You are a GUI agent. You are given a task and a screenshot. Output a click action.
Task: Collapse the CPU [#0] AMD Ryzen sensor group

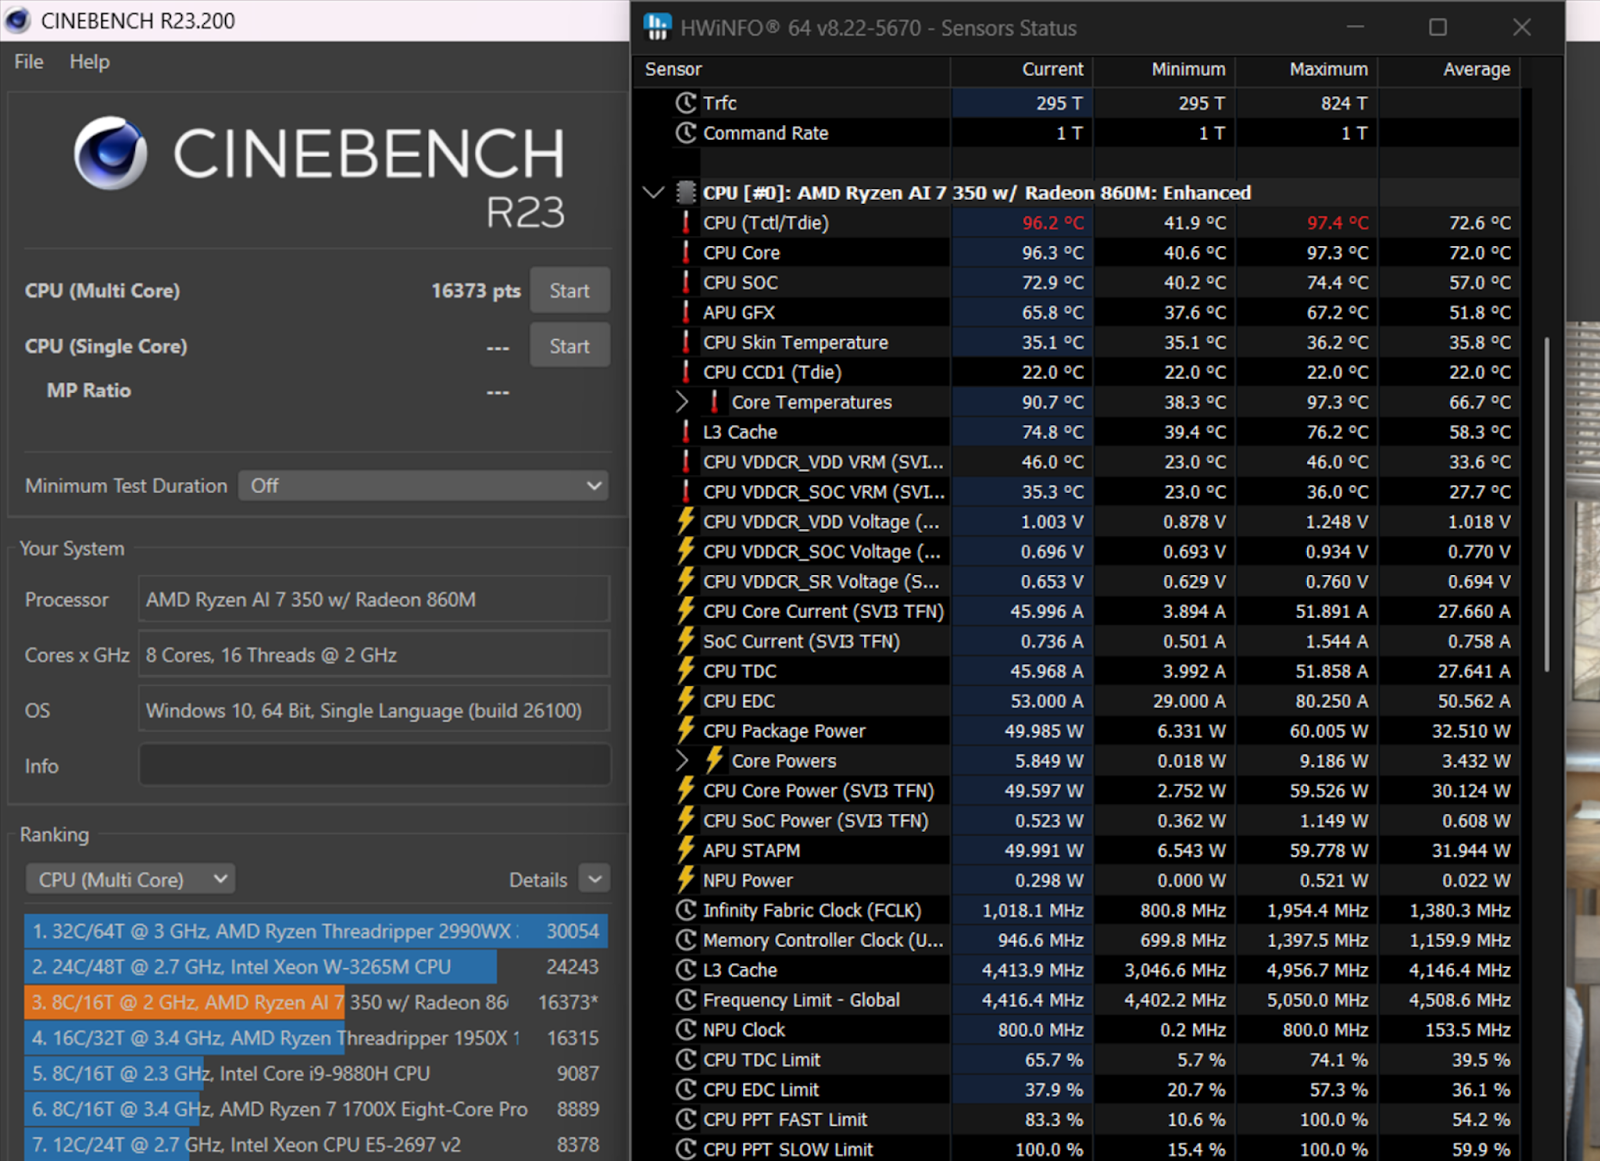coord(654,193)
